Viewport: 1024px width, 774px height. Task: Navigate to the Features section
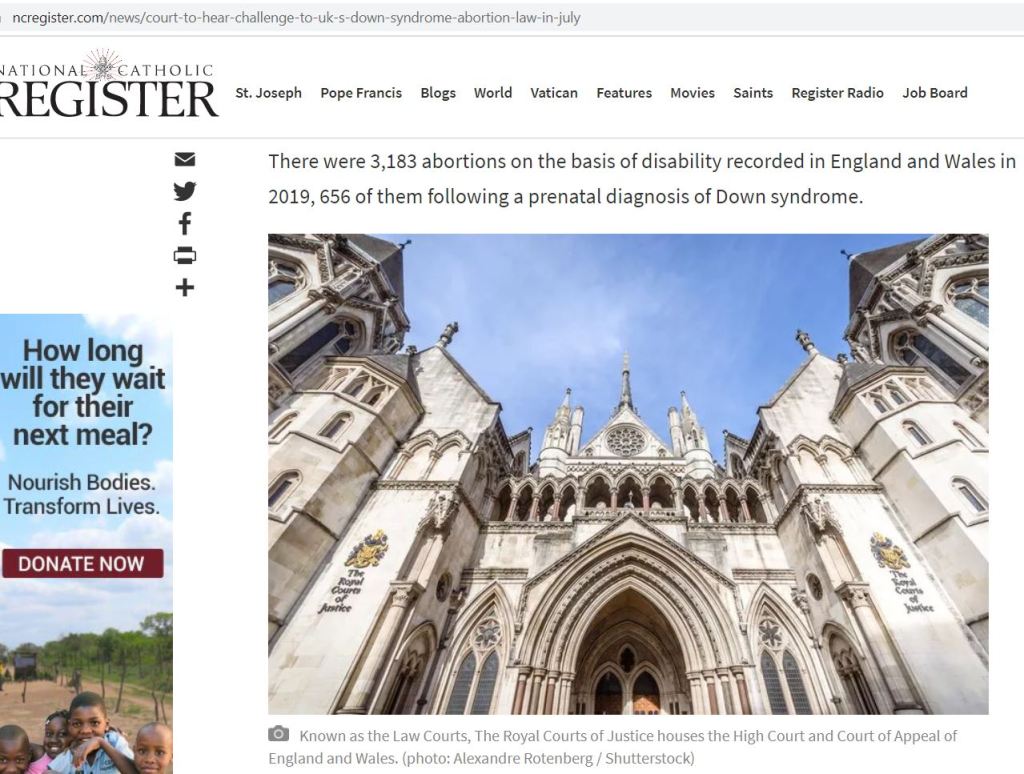pos(624,93)
